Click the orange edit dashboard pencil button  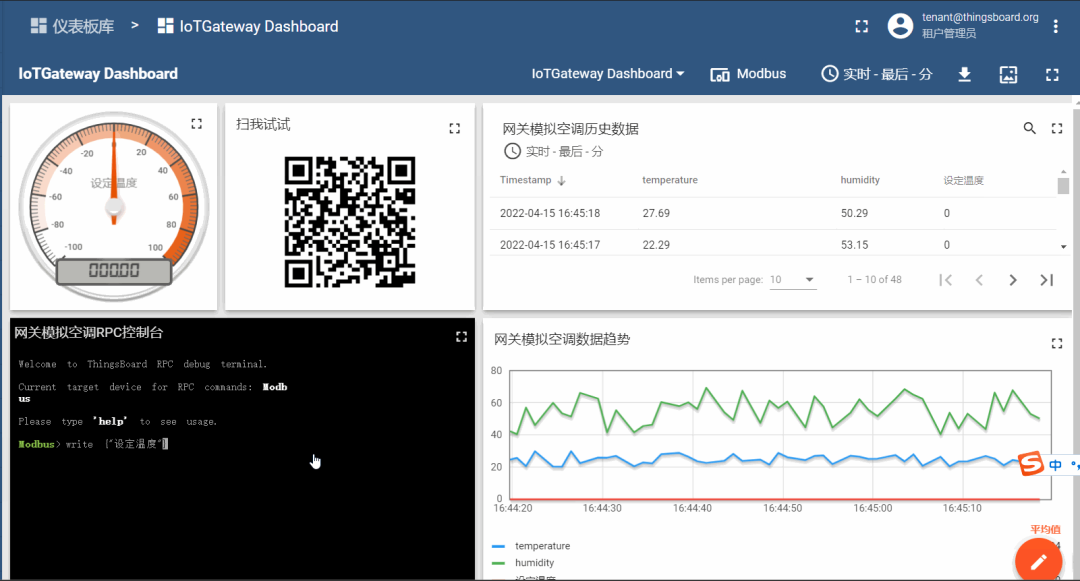pos(1038,561)
